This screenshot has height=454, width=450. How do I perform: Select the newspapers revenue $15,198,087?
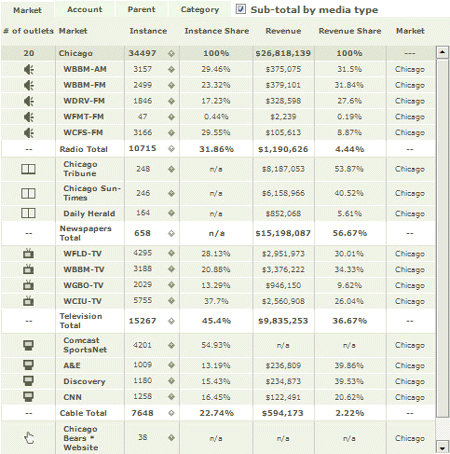point(283,233)
